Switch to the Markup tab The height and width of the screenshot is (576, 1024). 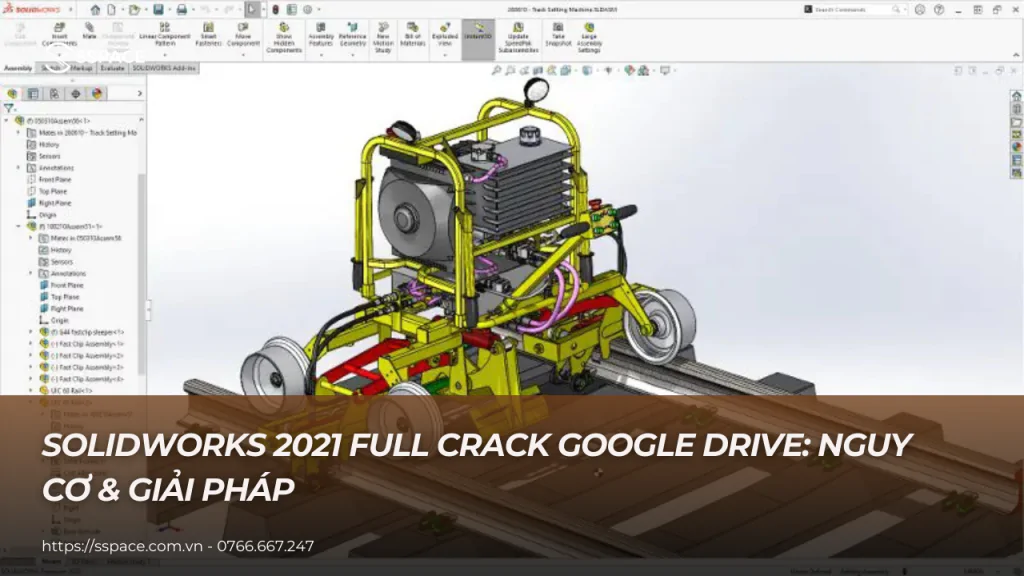tap(81, 68)
